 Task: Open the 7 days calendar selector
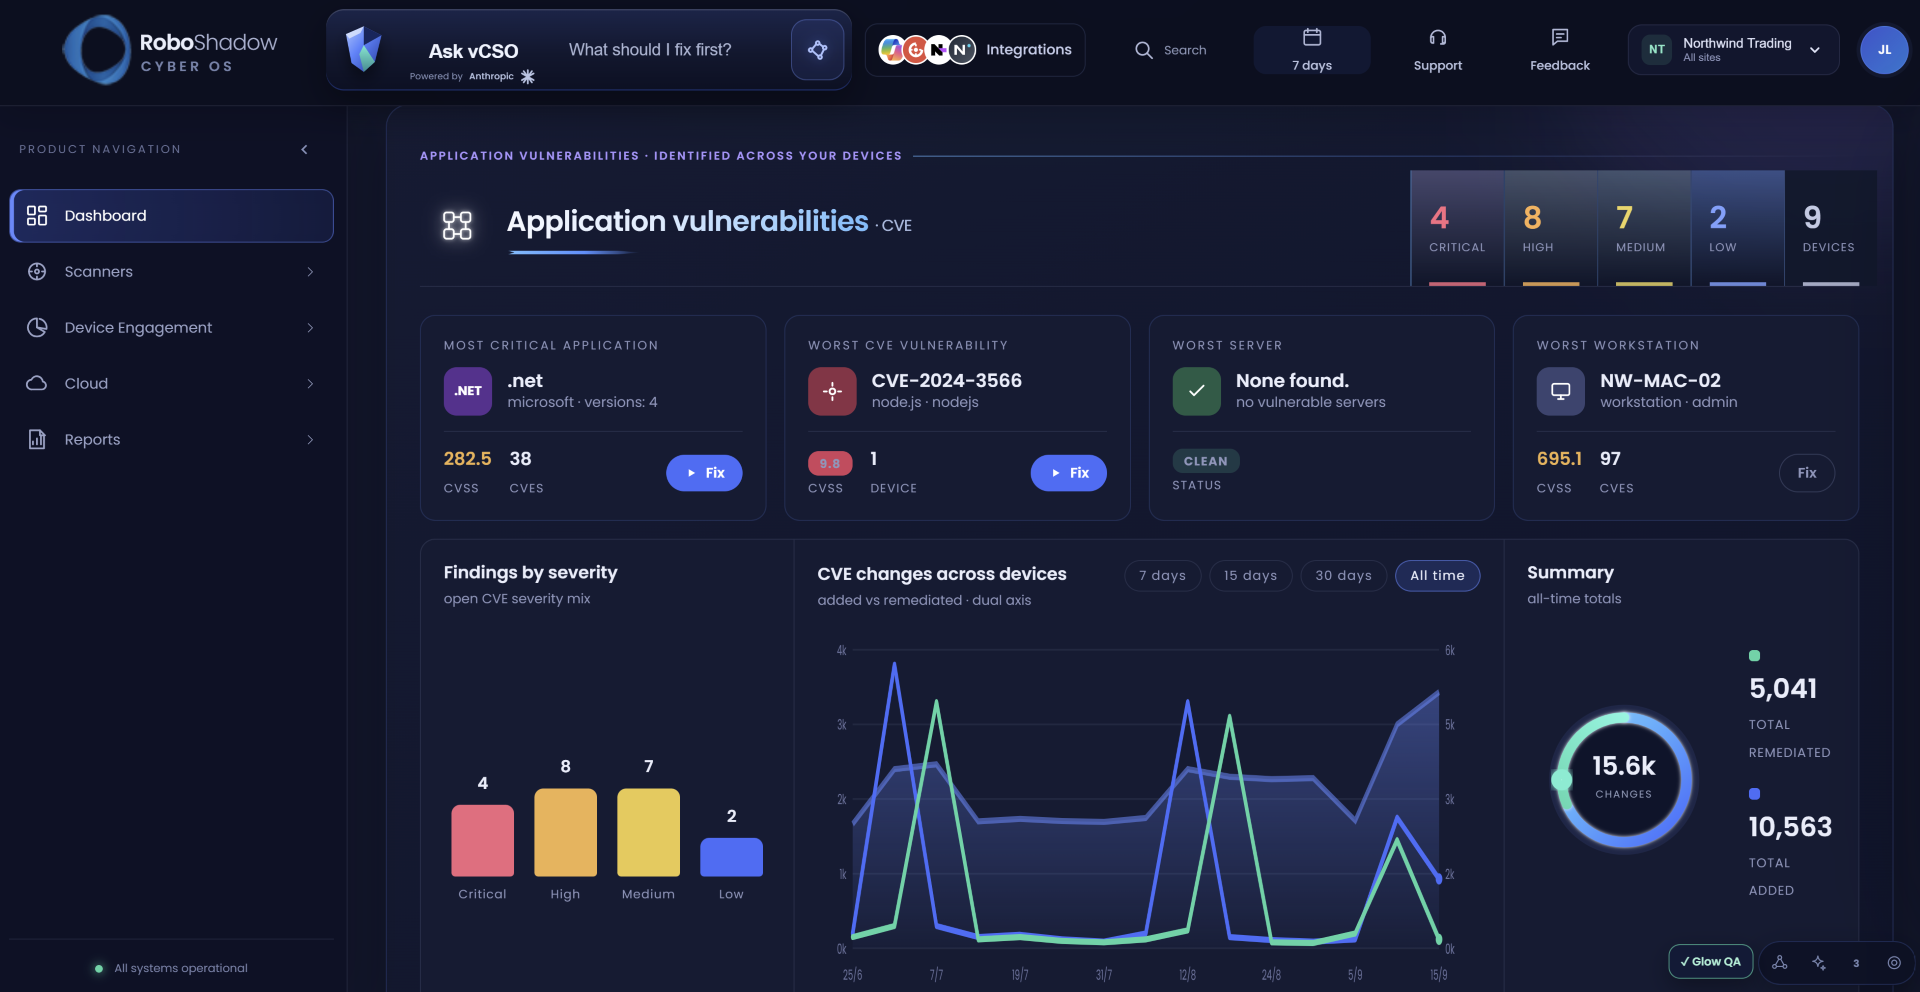(x=1312, y=50)
